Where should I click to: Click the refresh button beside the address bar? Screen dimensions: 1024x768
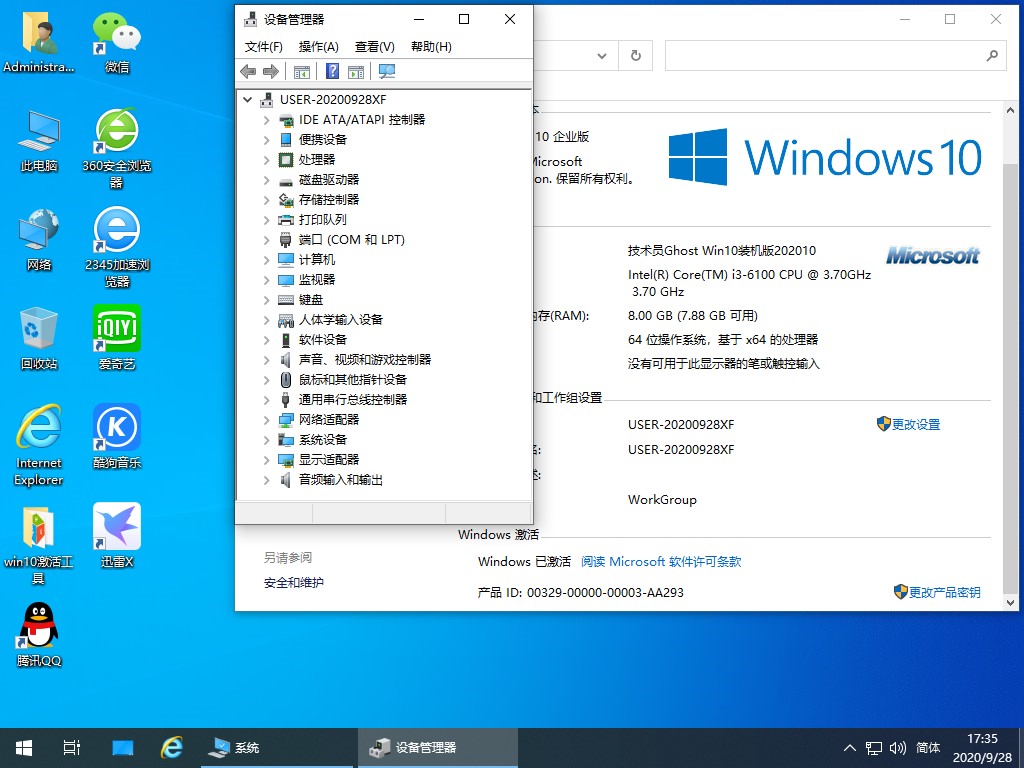(x=635, y=57)
